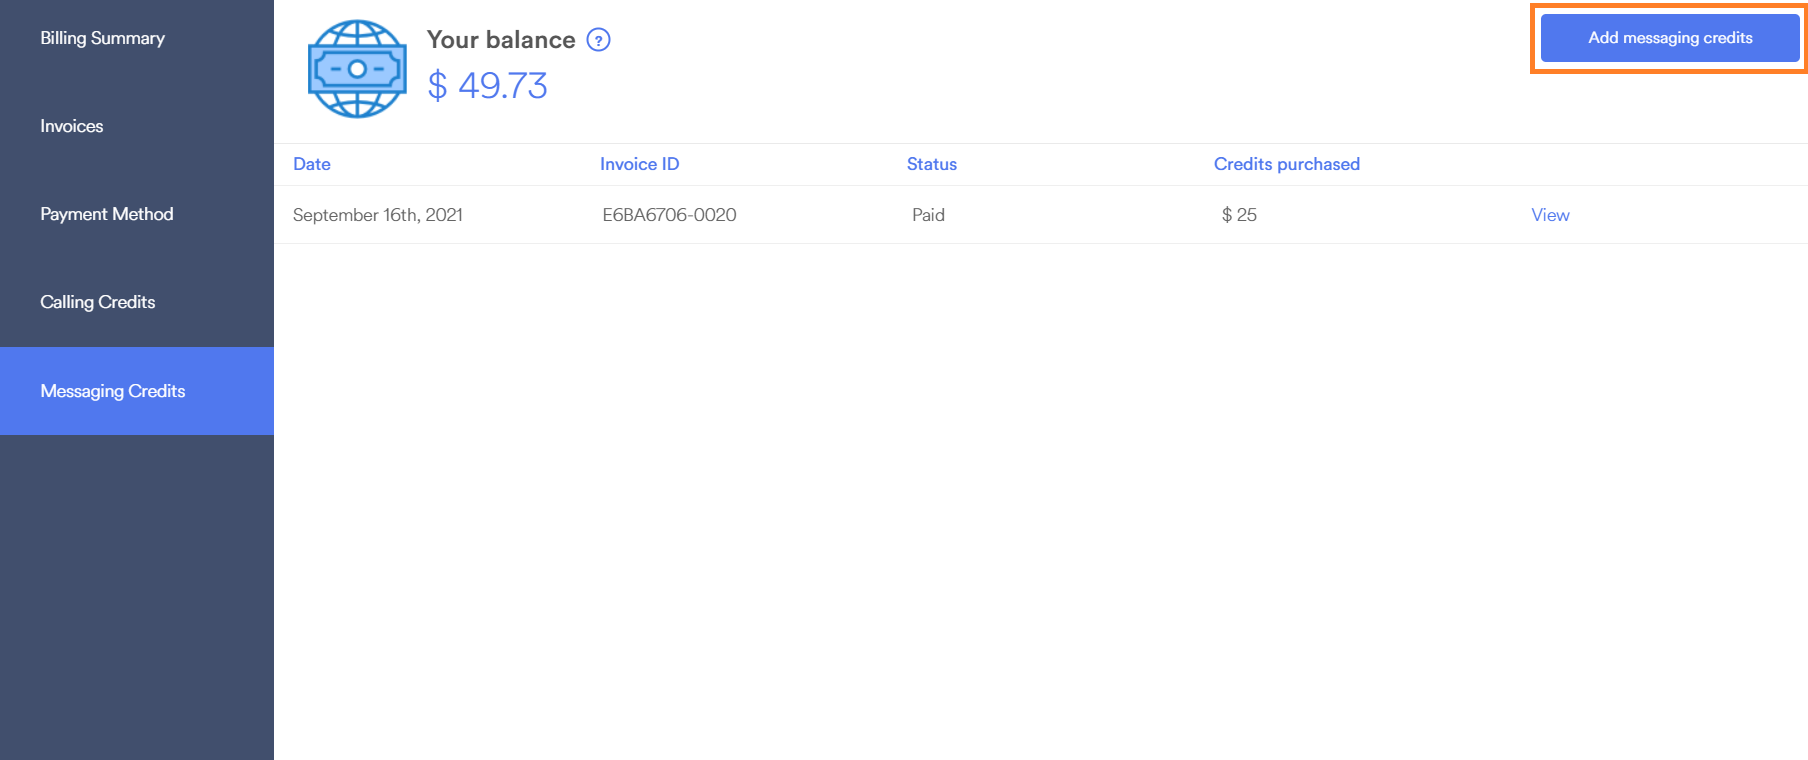Click the $ 49.73 balance amount
1808x760 pixels.
tap(488, 86)
